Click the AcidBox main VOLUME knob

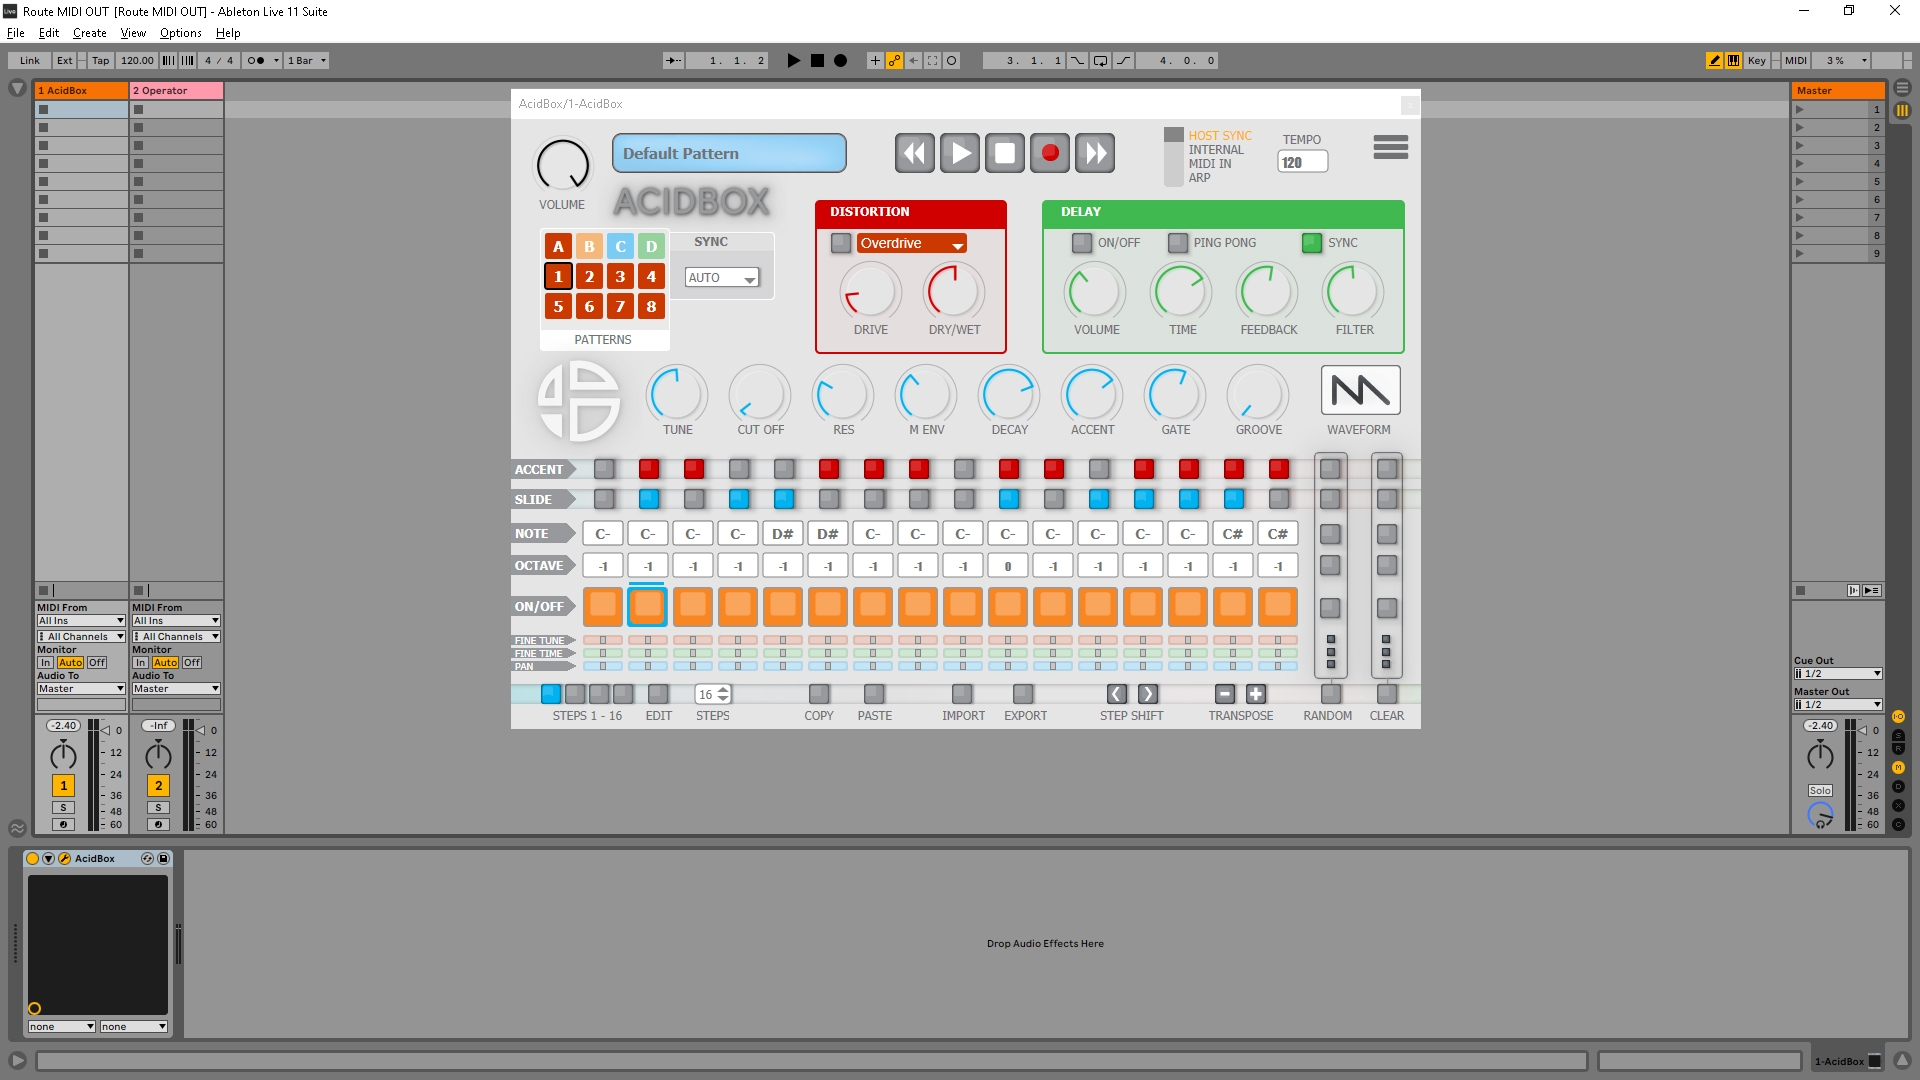point(563,165)
